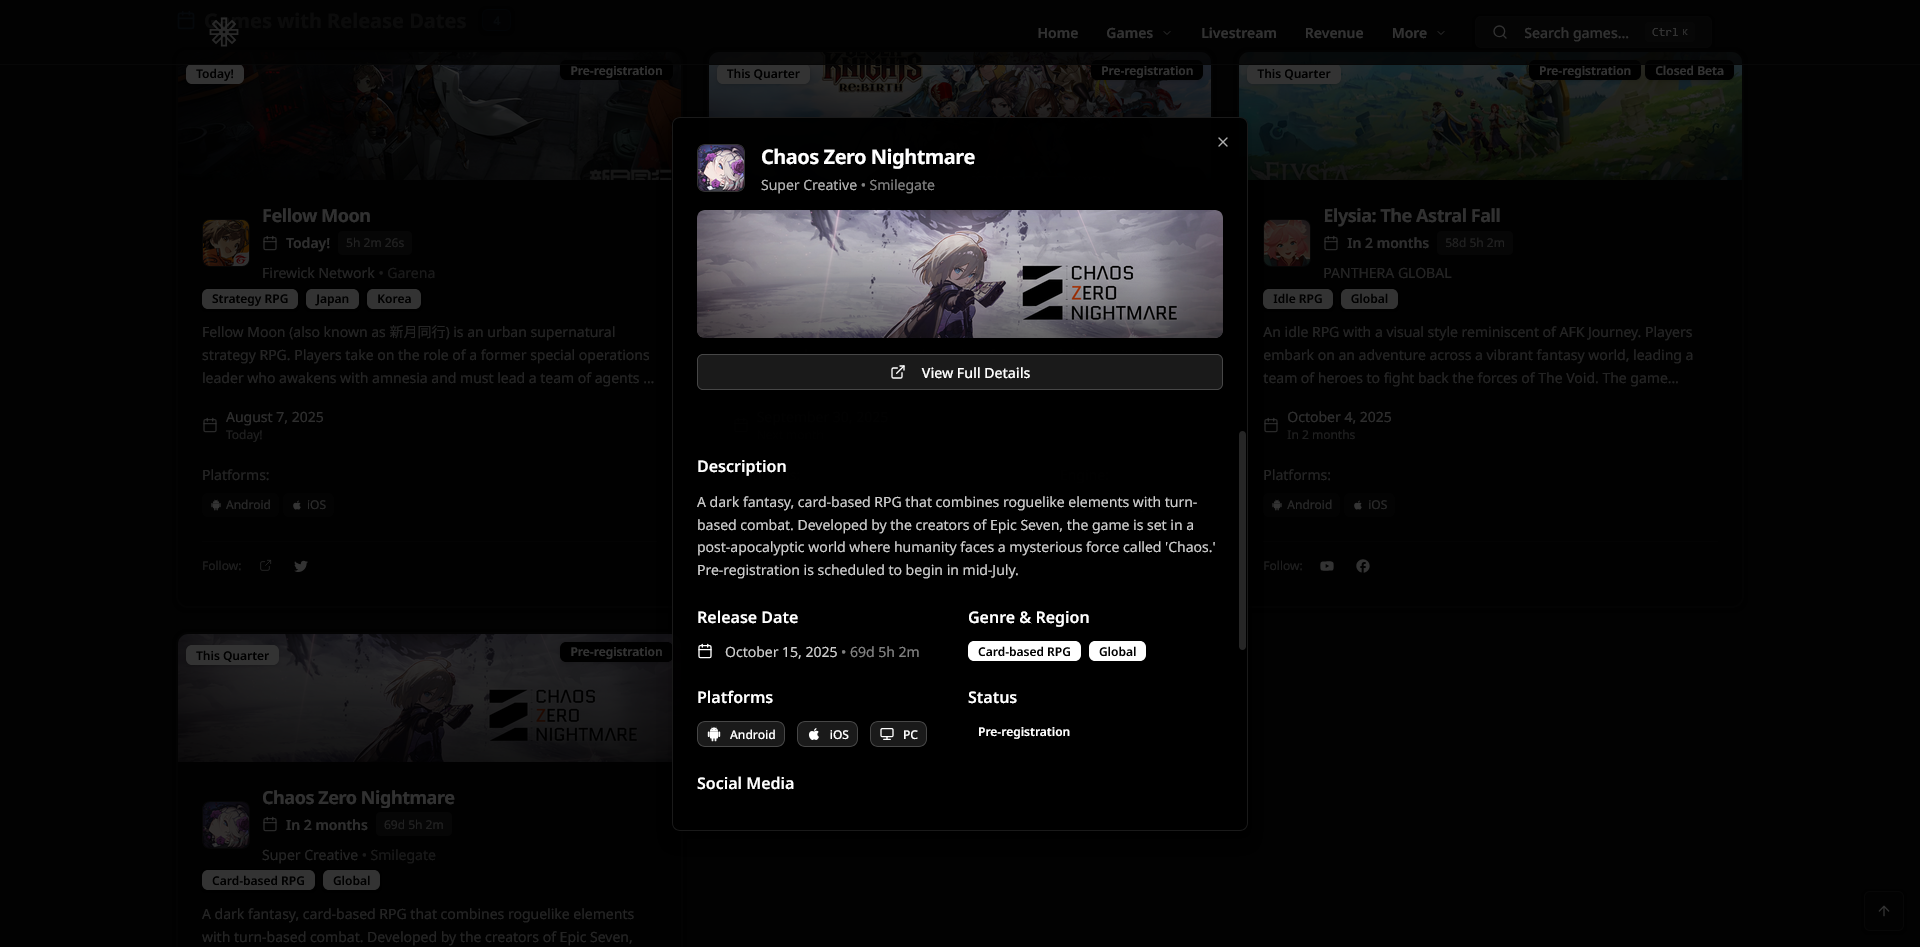Click Chaos Zero Nightmare card avatar icon
Screen dimensions: 1920x947
pyautogui.click(x=226, y=825)
